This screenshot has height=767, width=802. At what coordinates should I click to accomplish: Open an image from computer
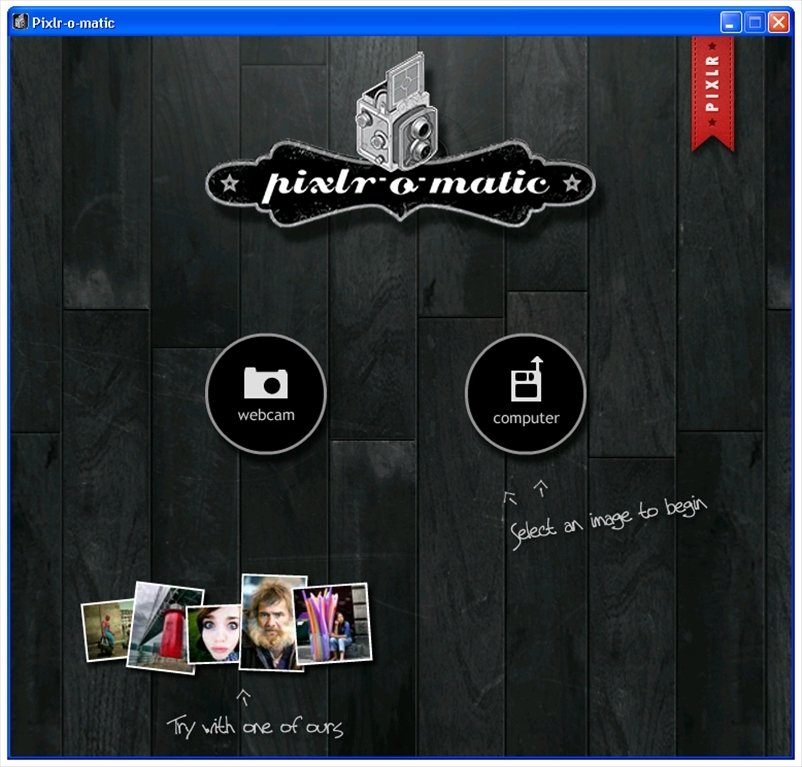click(526, 394)
